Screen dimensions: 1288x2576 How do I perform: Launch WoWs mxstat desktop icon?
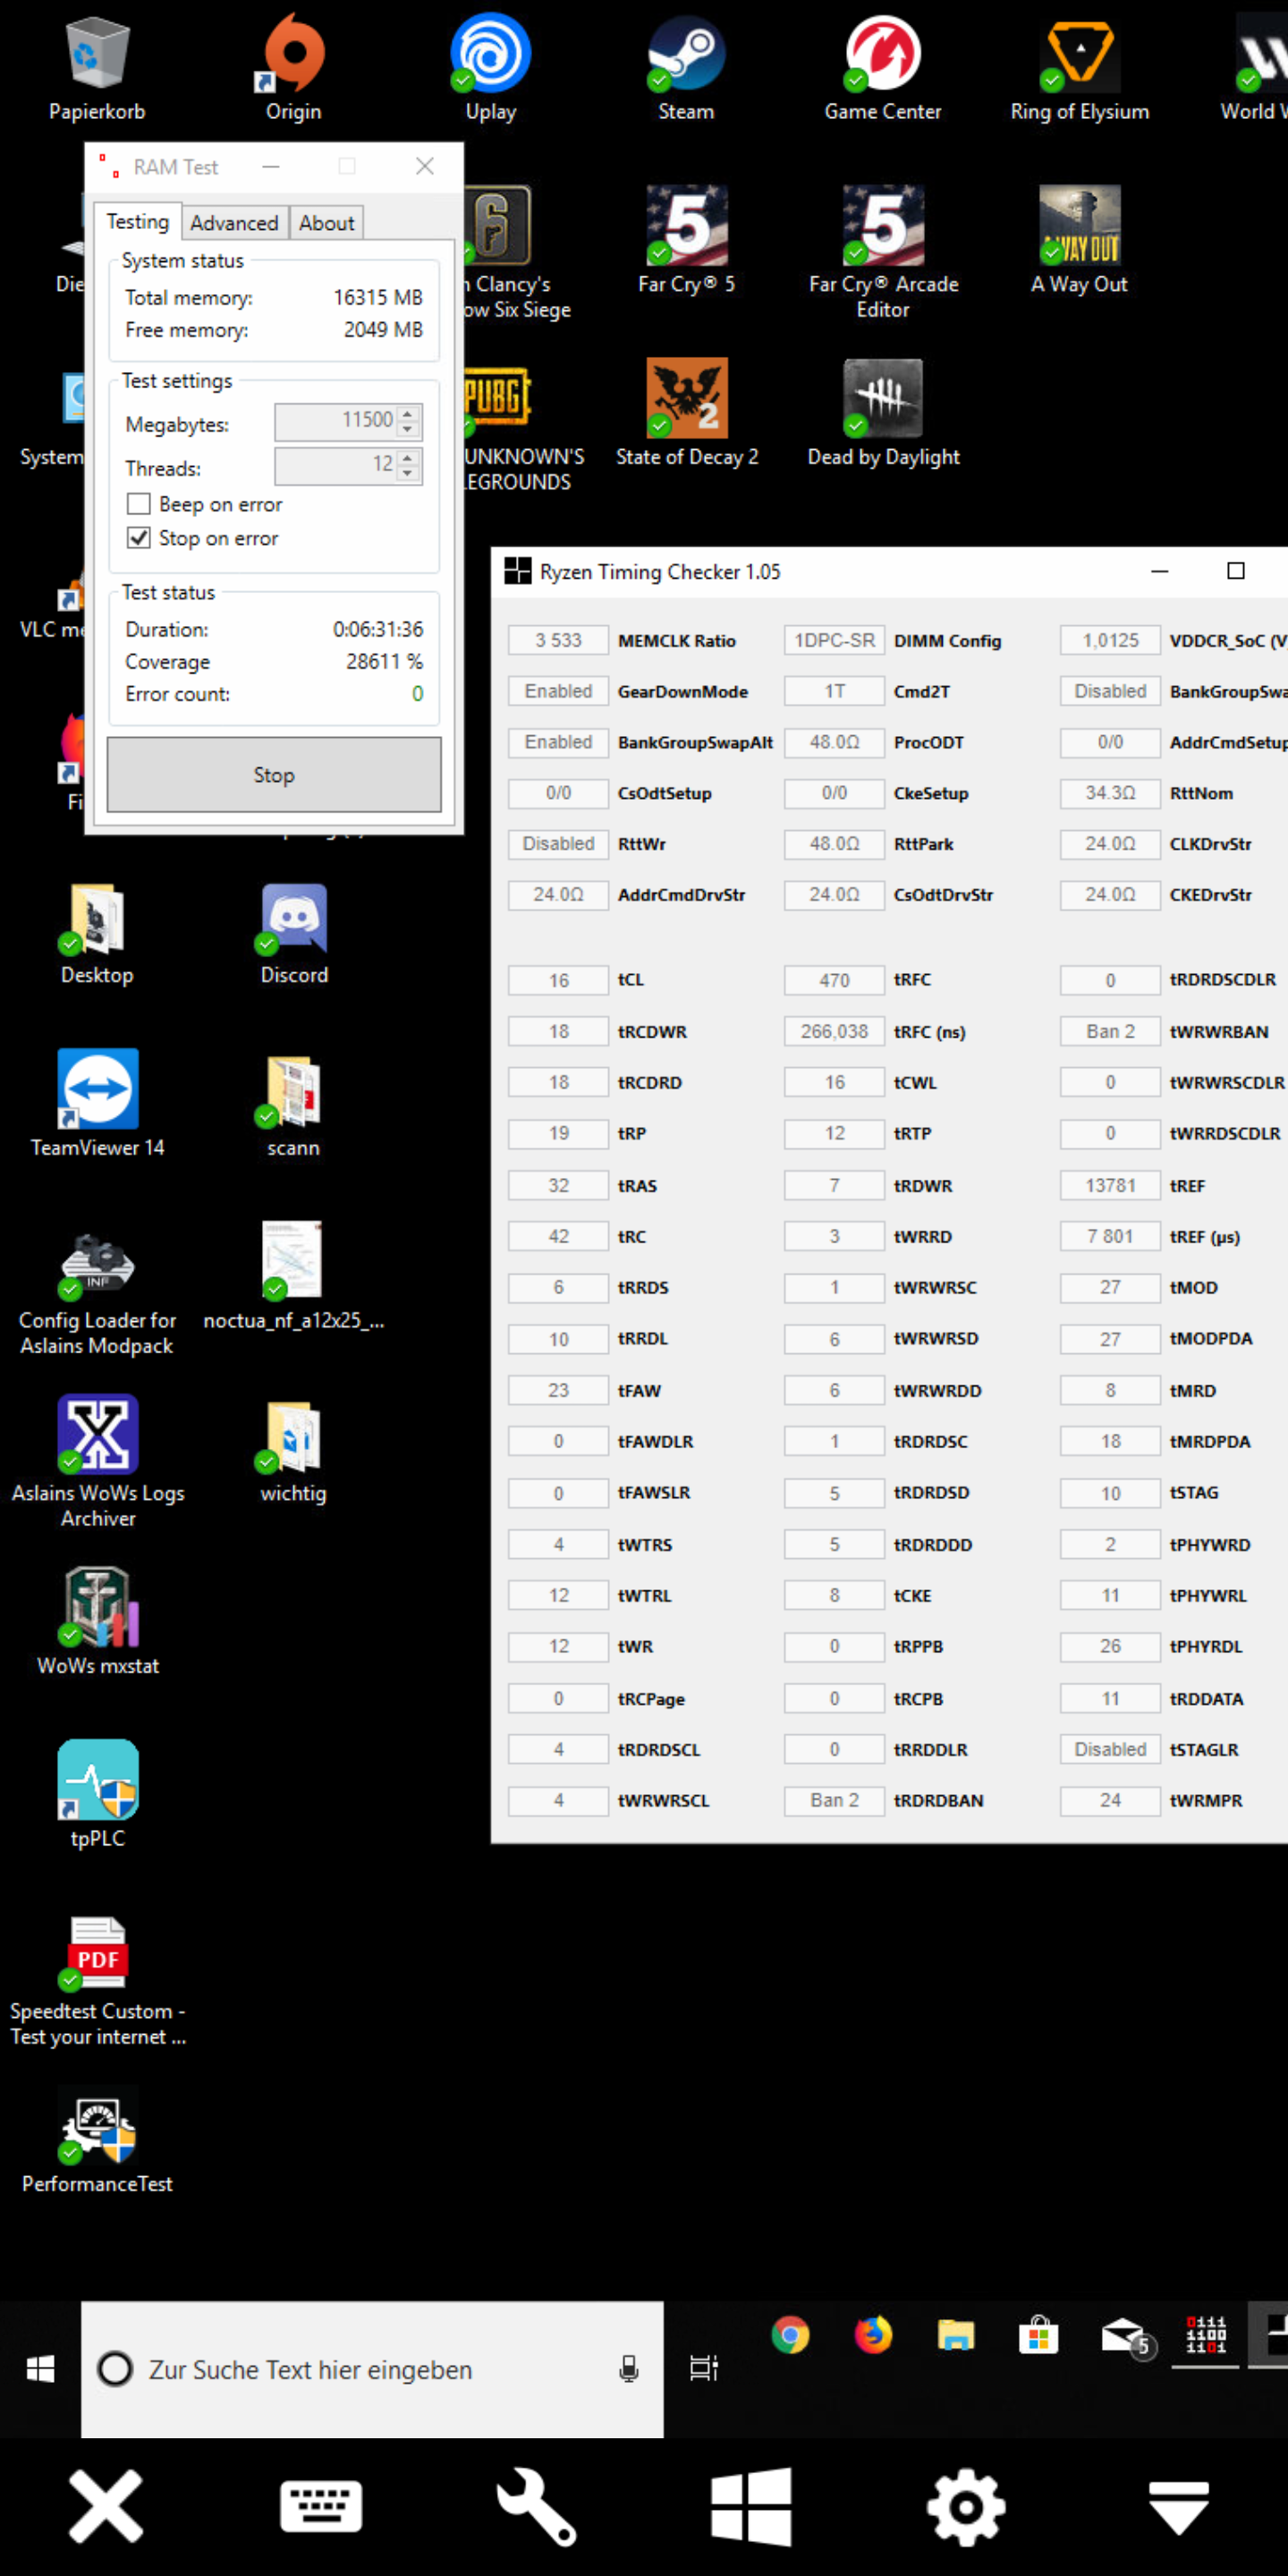(97, 1622)
